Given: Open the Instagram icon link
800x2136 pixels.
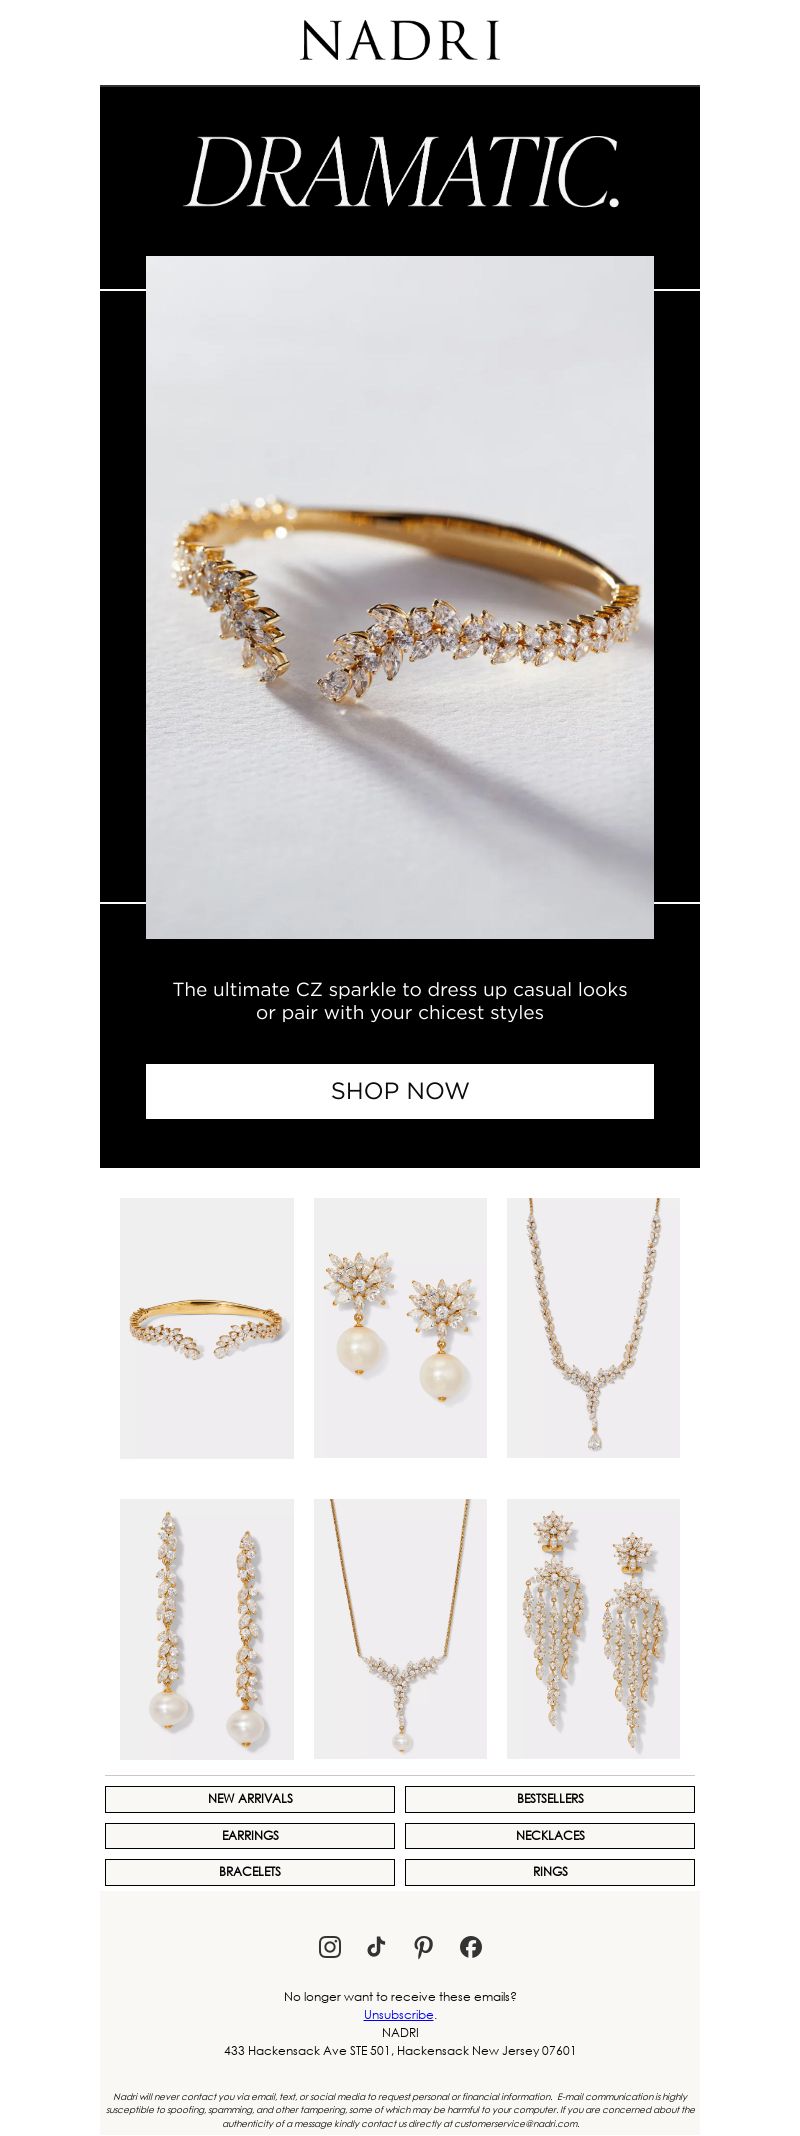Looking at the screenshot, I should pyautogui.click(x=330, y=1946).
